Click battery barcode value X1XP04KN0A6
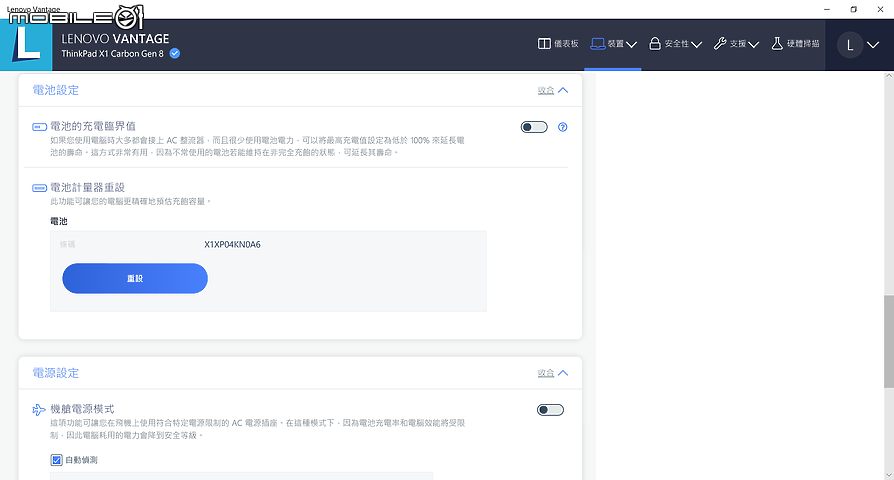The height and width of the screenshot is (480, 894). tap(233, 245)
